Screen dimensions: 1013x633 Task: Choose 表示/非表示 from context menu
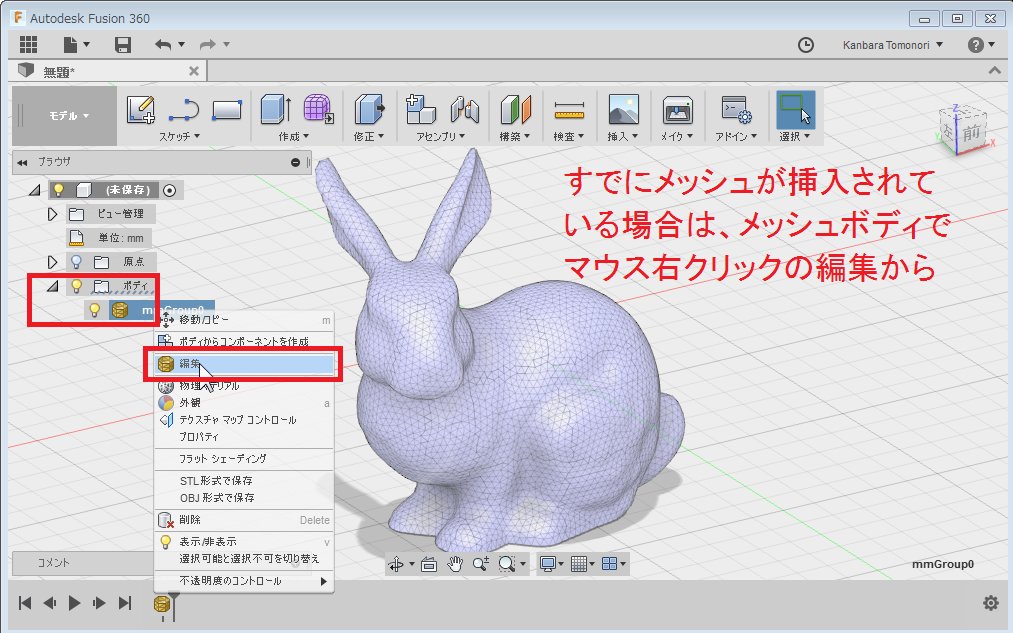click(244, 542)
